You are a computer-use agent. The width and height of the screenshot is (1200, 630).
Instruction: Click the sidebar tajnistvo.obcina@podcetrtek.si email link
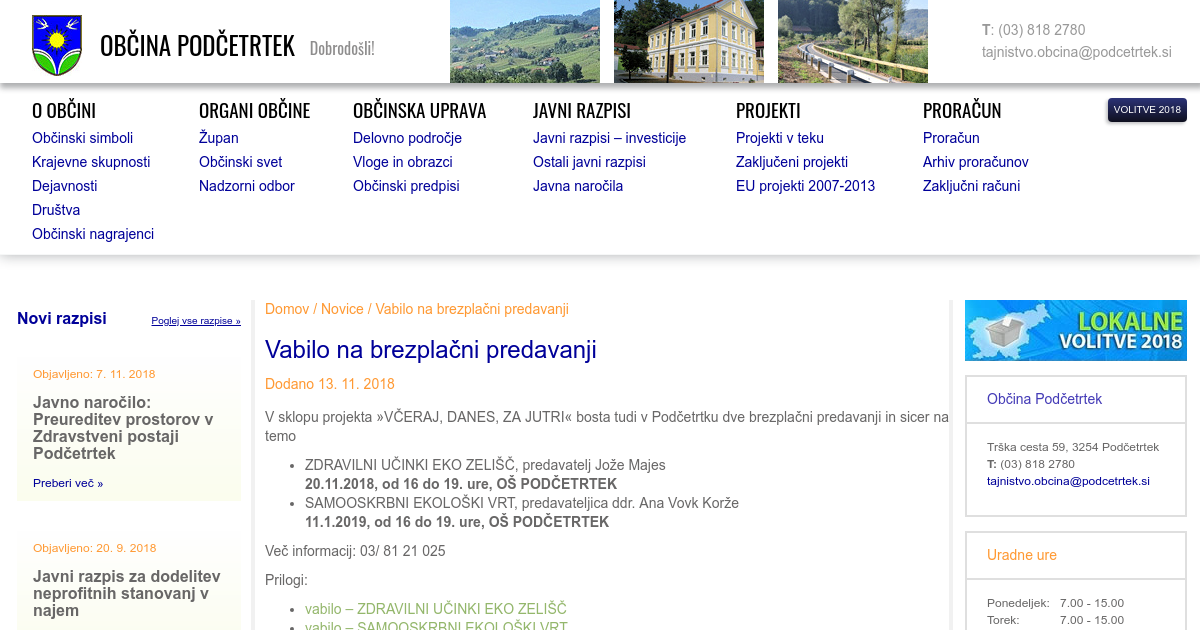point(1068,481)
